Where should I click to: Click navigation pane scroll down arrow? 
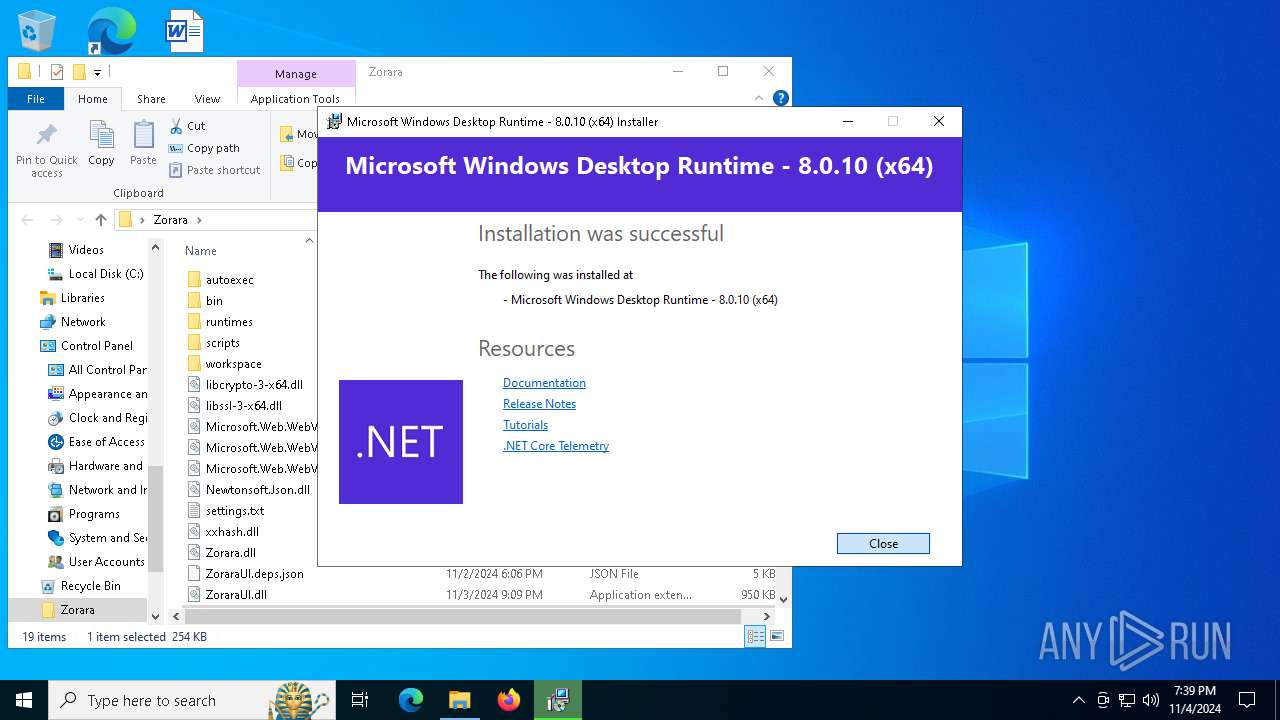(155, 617)
